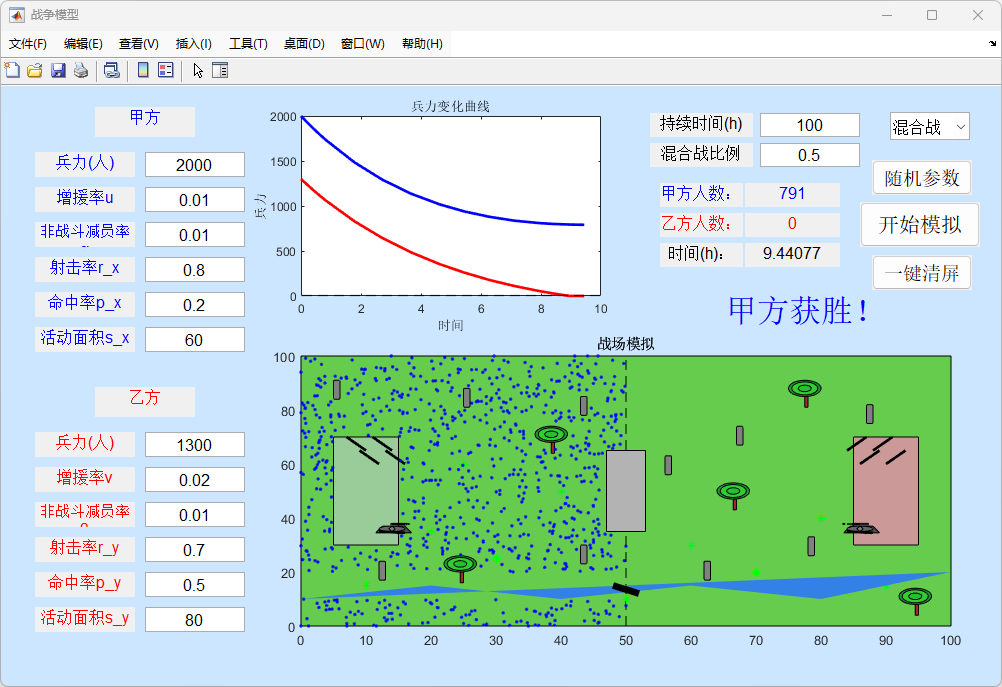
Task: Click the 乙方 命中率p_y input field
Action: [194, 585]
